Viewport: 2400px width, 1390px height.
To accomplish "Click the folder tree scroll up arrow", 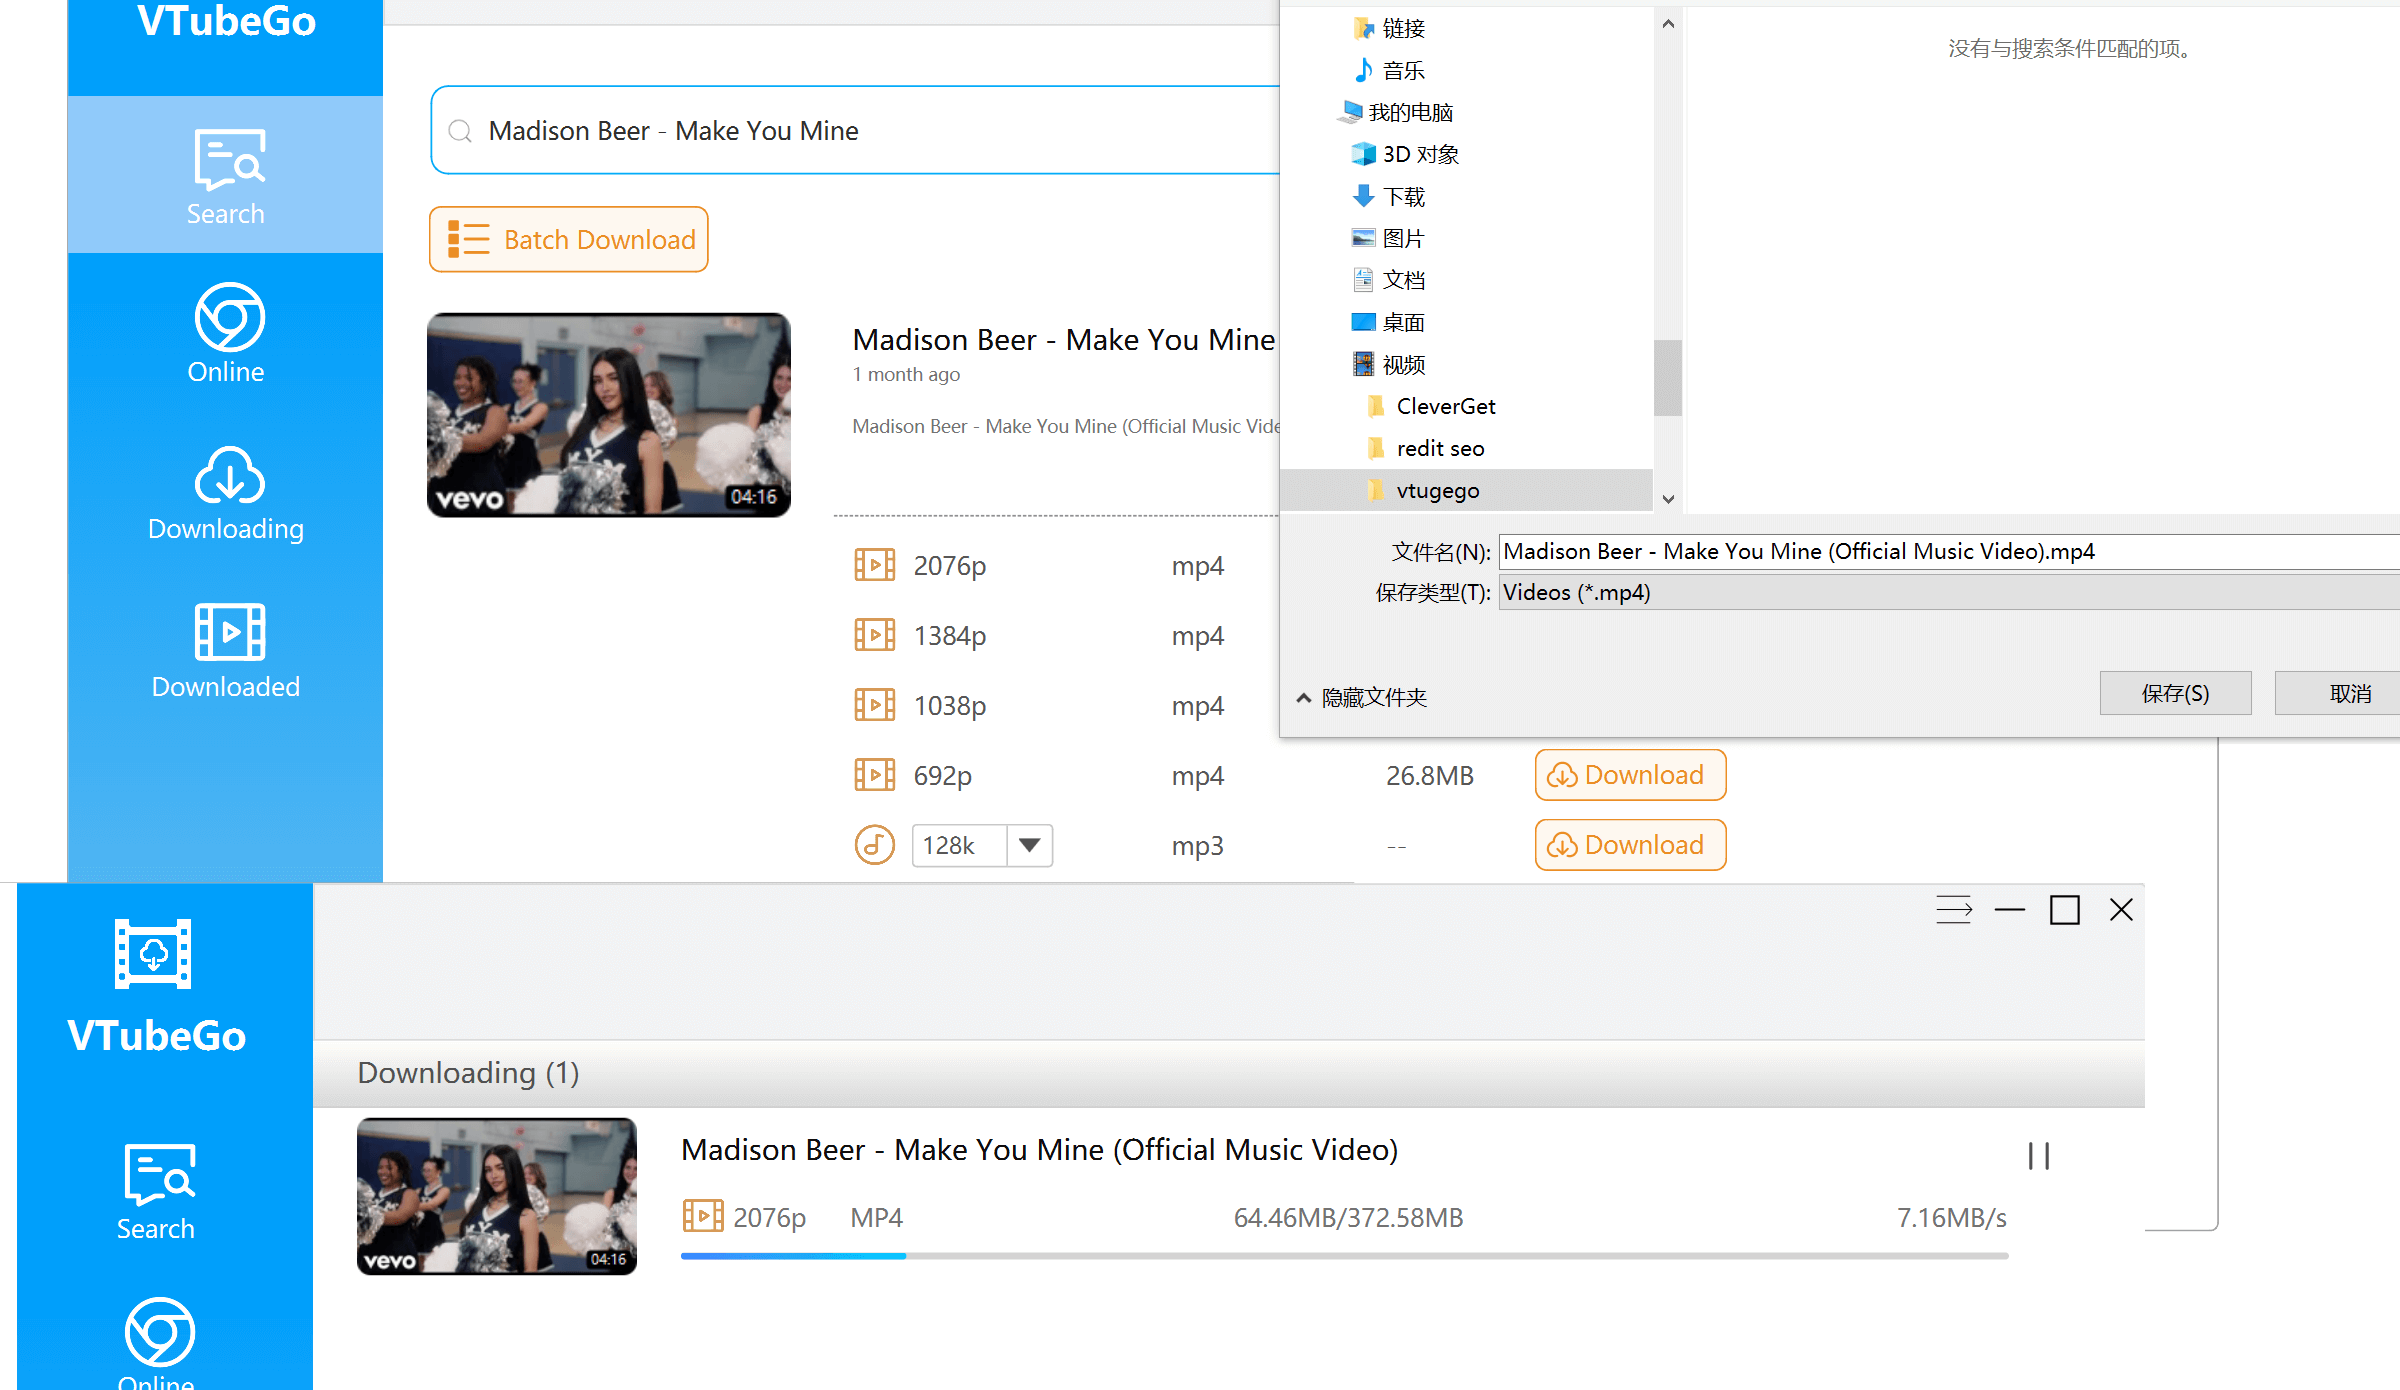I will 1668,24.
